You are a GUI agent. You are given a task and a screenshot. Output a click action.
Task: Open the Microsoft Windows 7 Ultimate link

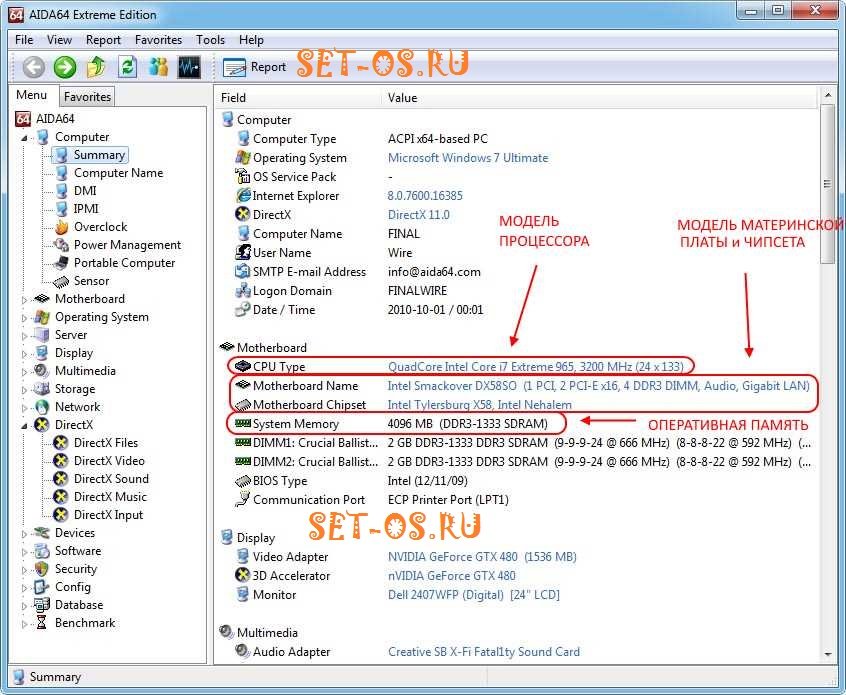pos(467,158)
